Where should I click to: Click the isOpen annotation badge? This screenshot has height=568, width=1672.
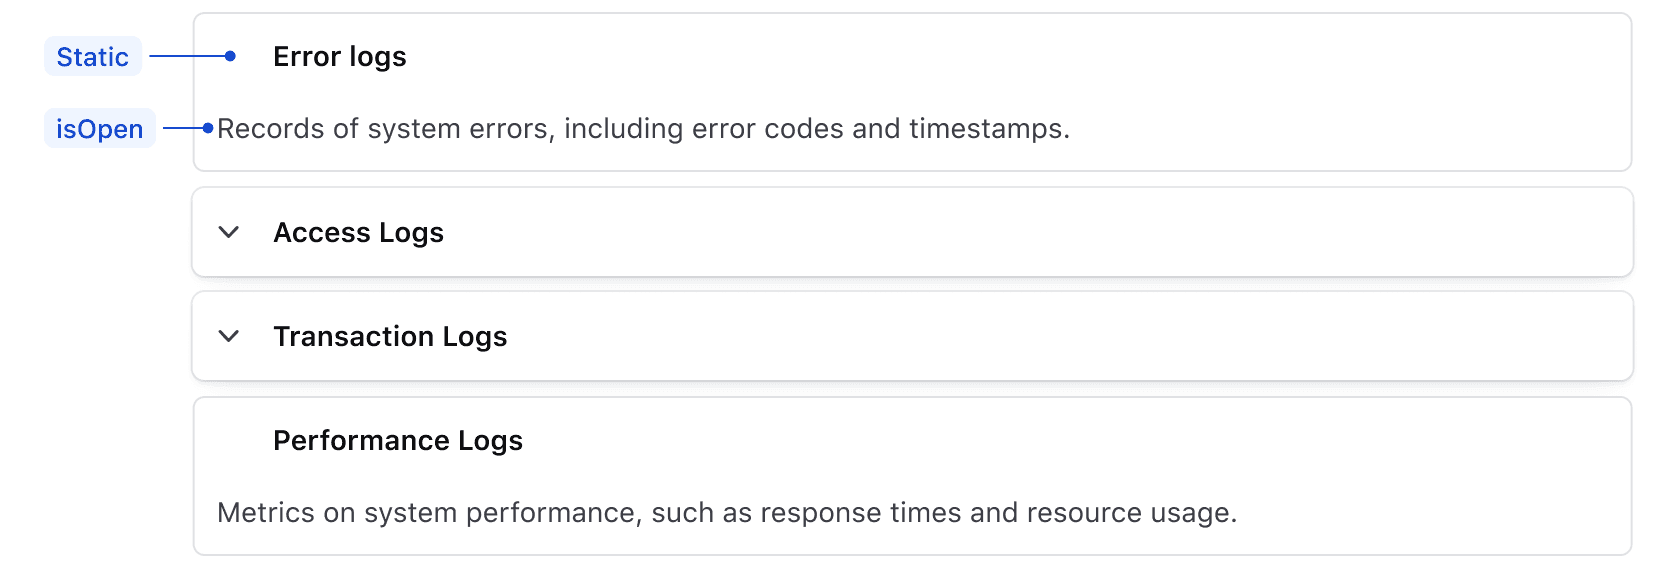tap(99, 129)
